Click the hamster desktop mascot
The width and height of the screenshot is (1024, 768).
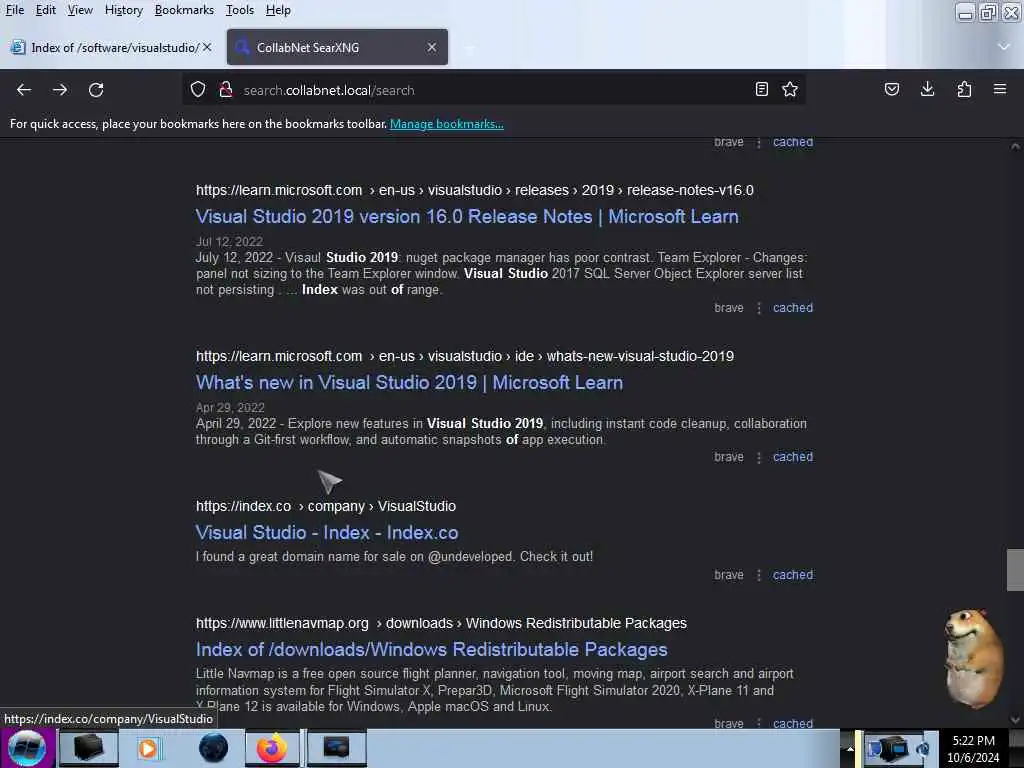click(973, 658)
